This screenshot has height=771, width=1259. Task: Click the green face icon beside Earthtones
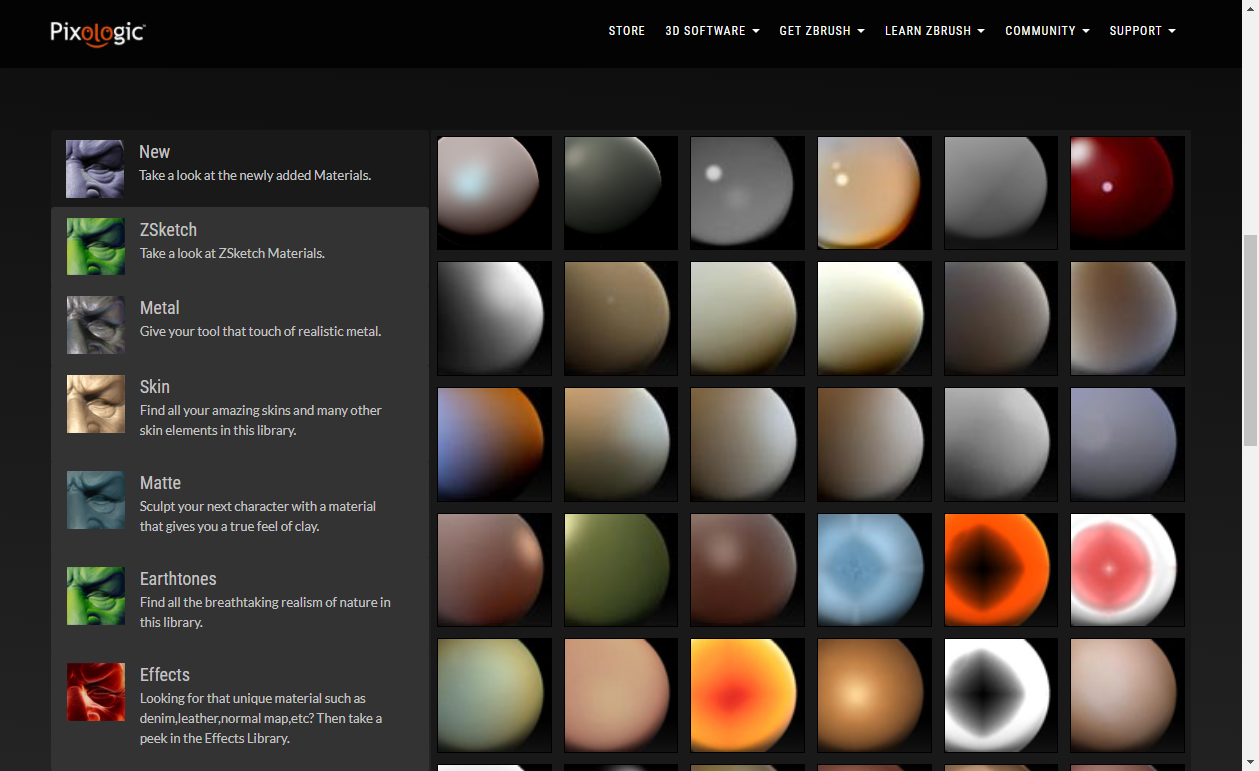pyautogui.click(x=95, y=596)
